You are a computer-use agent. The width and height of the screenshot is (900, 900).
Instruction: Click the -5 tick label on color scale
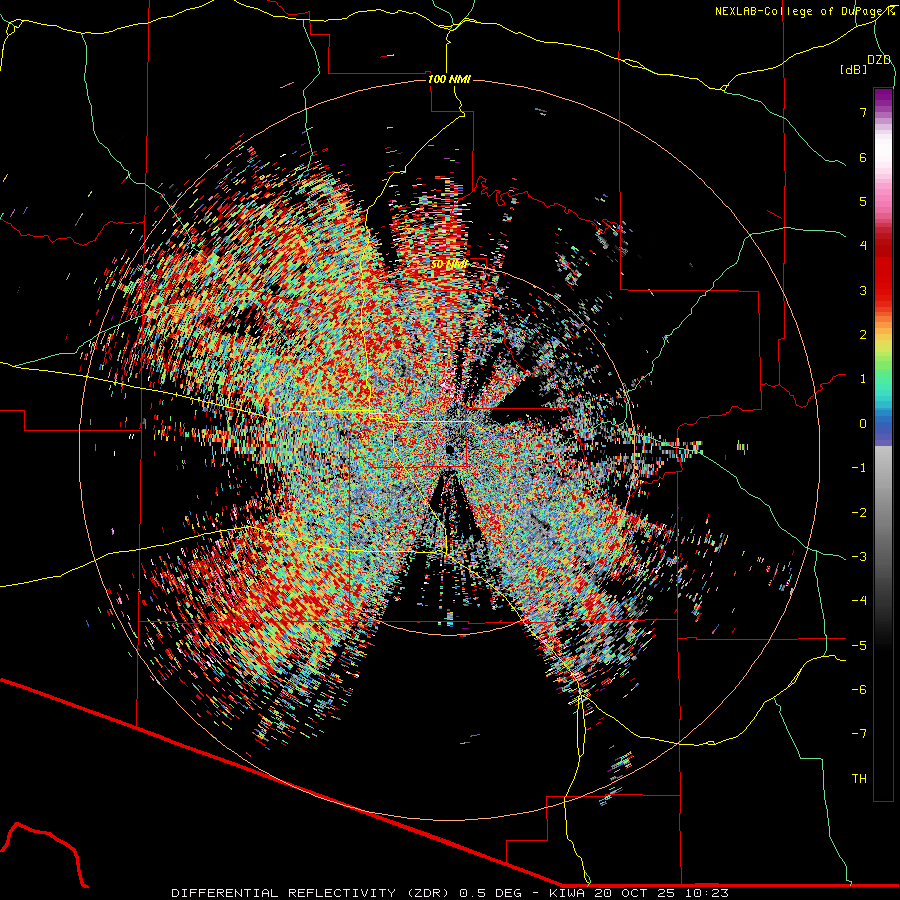tap(859, 646)
